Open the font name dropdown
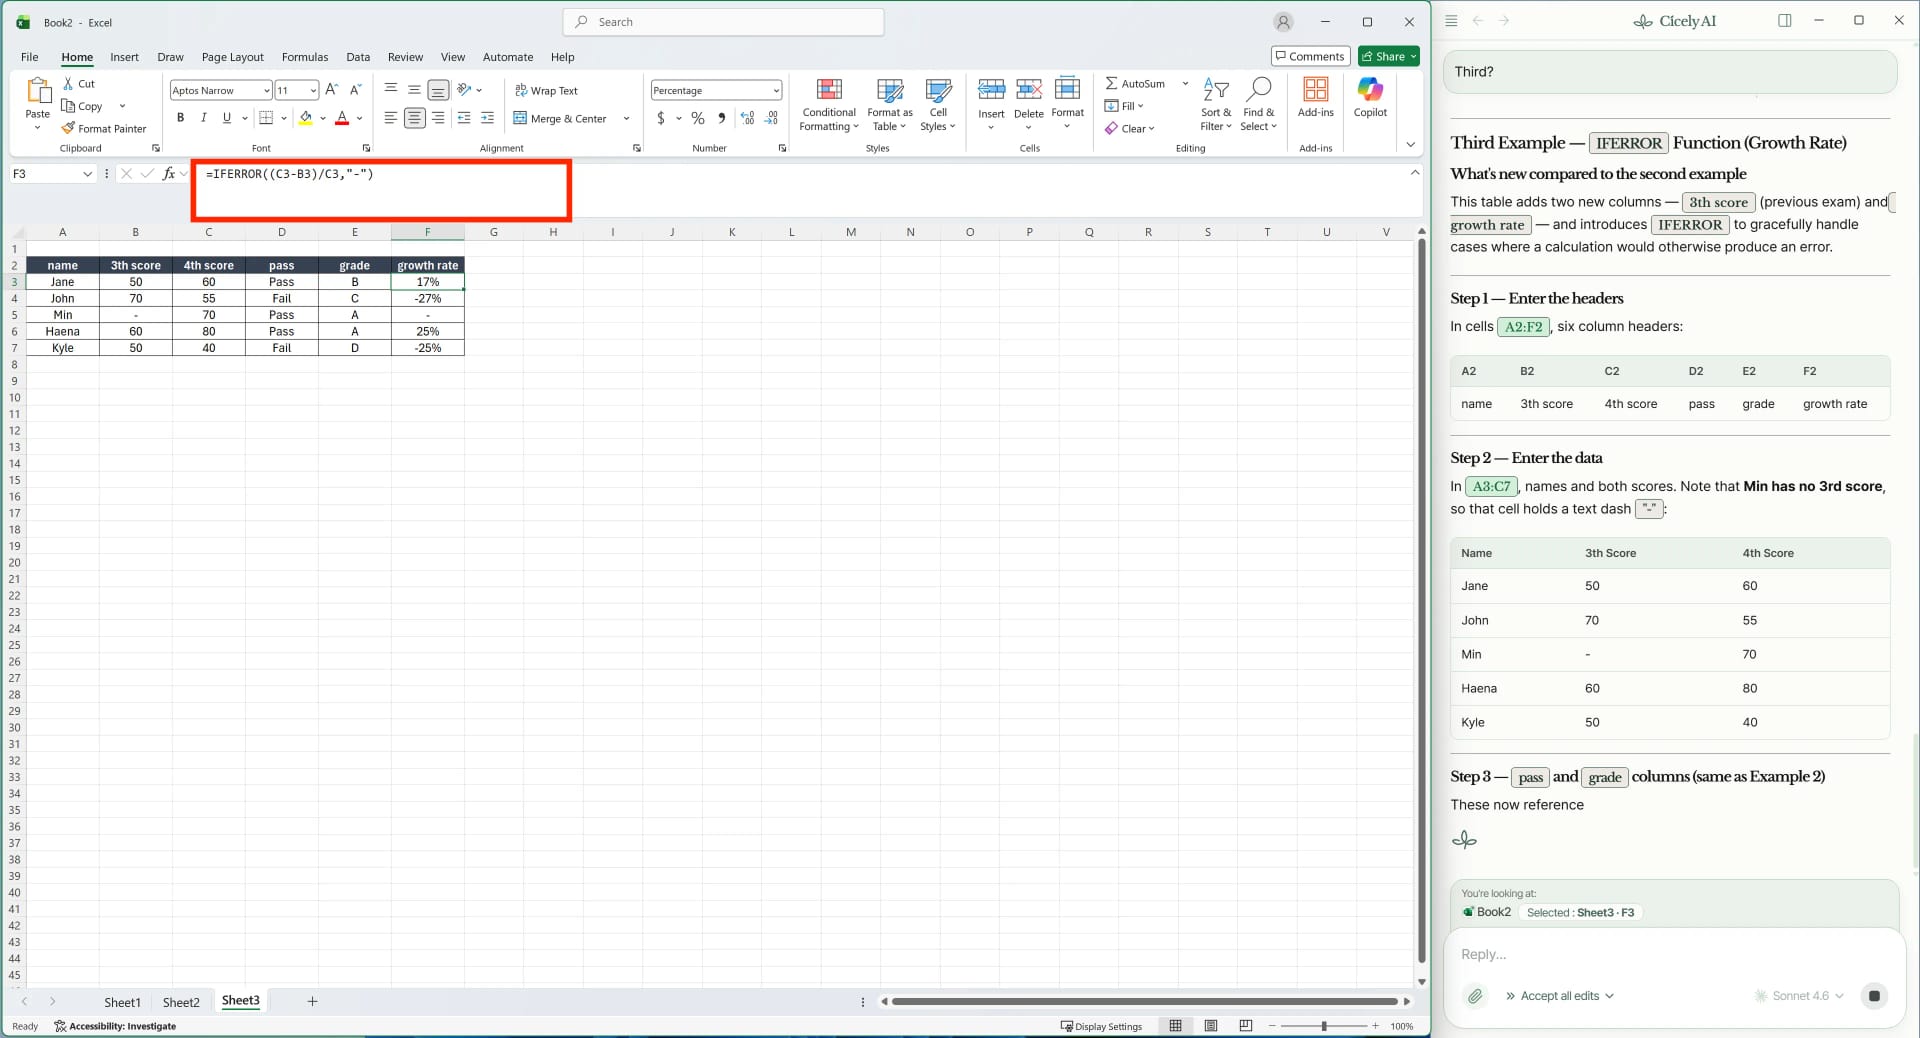 point(264,90)
